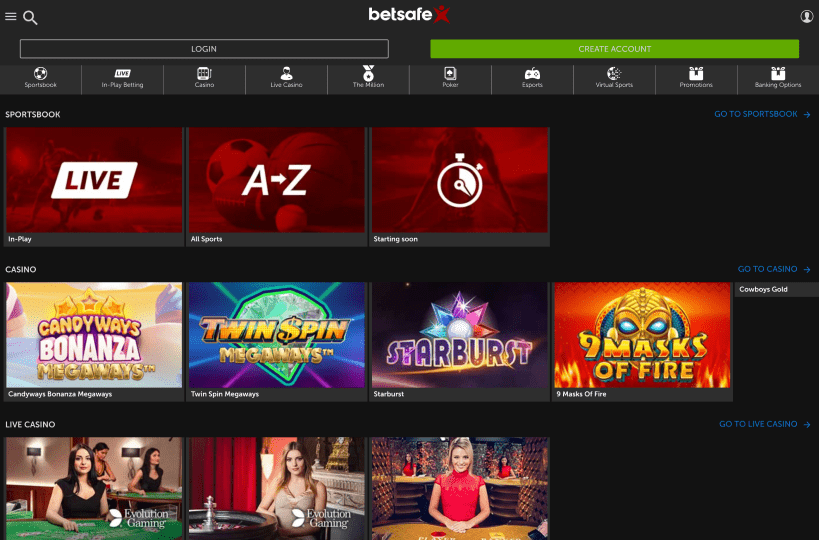
Task: Click the Starting soon caption text
Action: click(395, 239)
